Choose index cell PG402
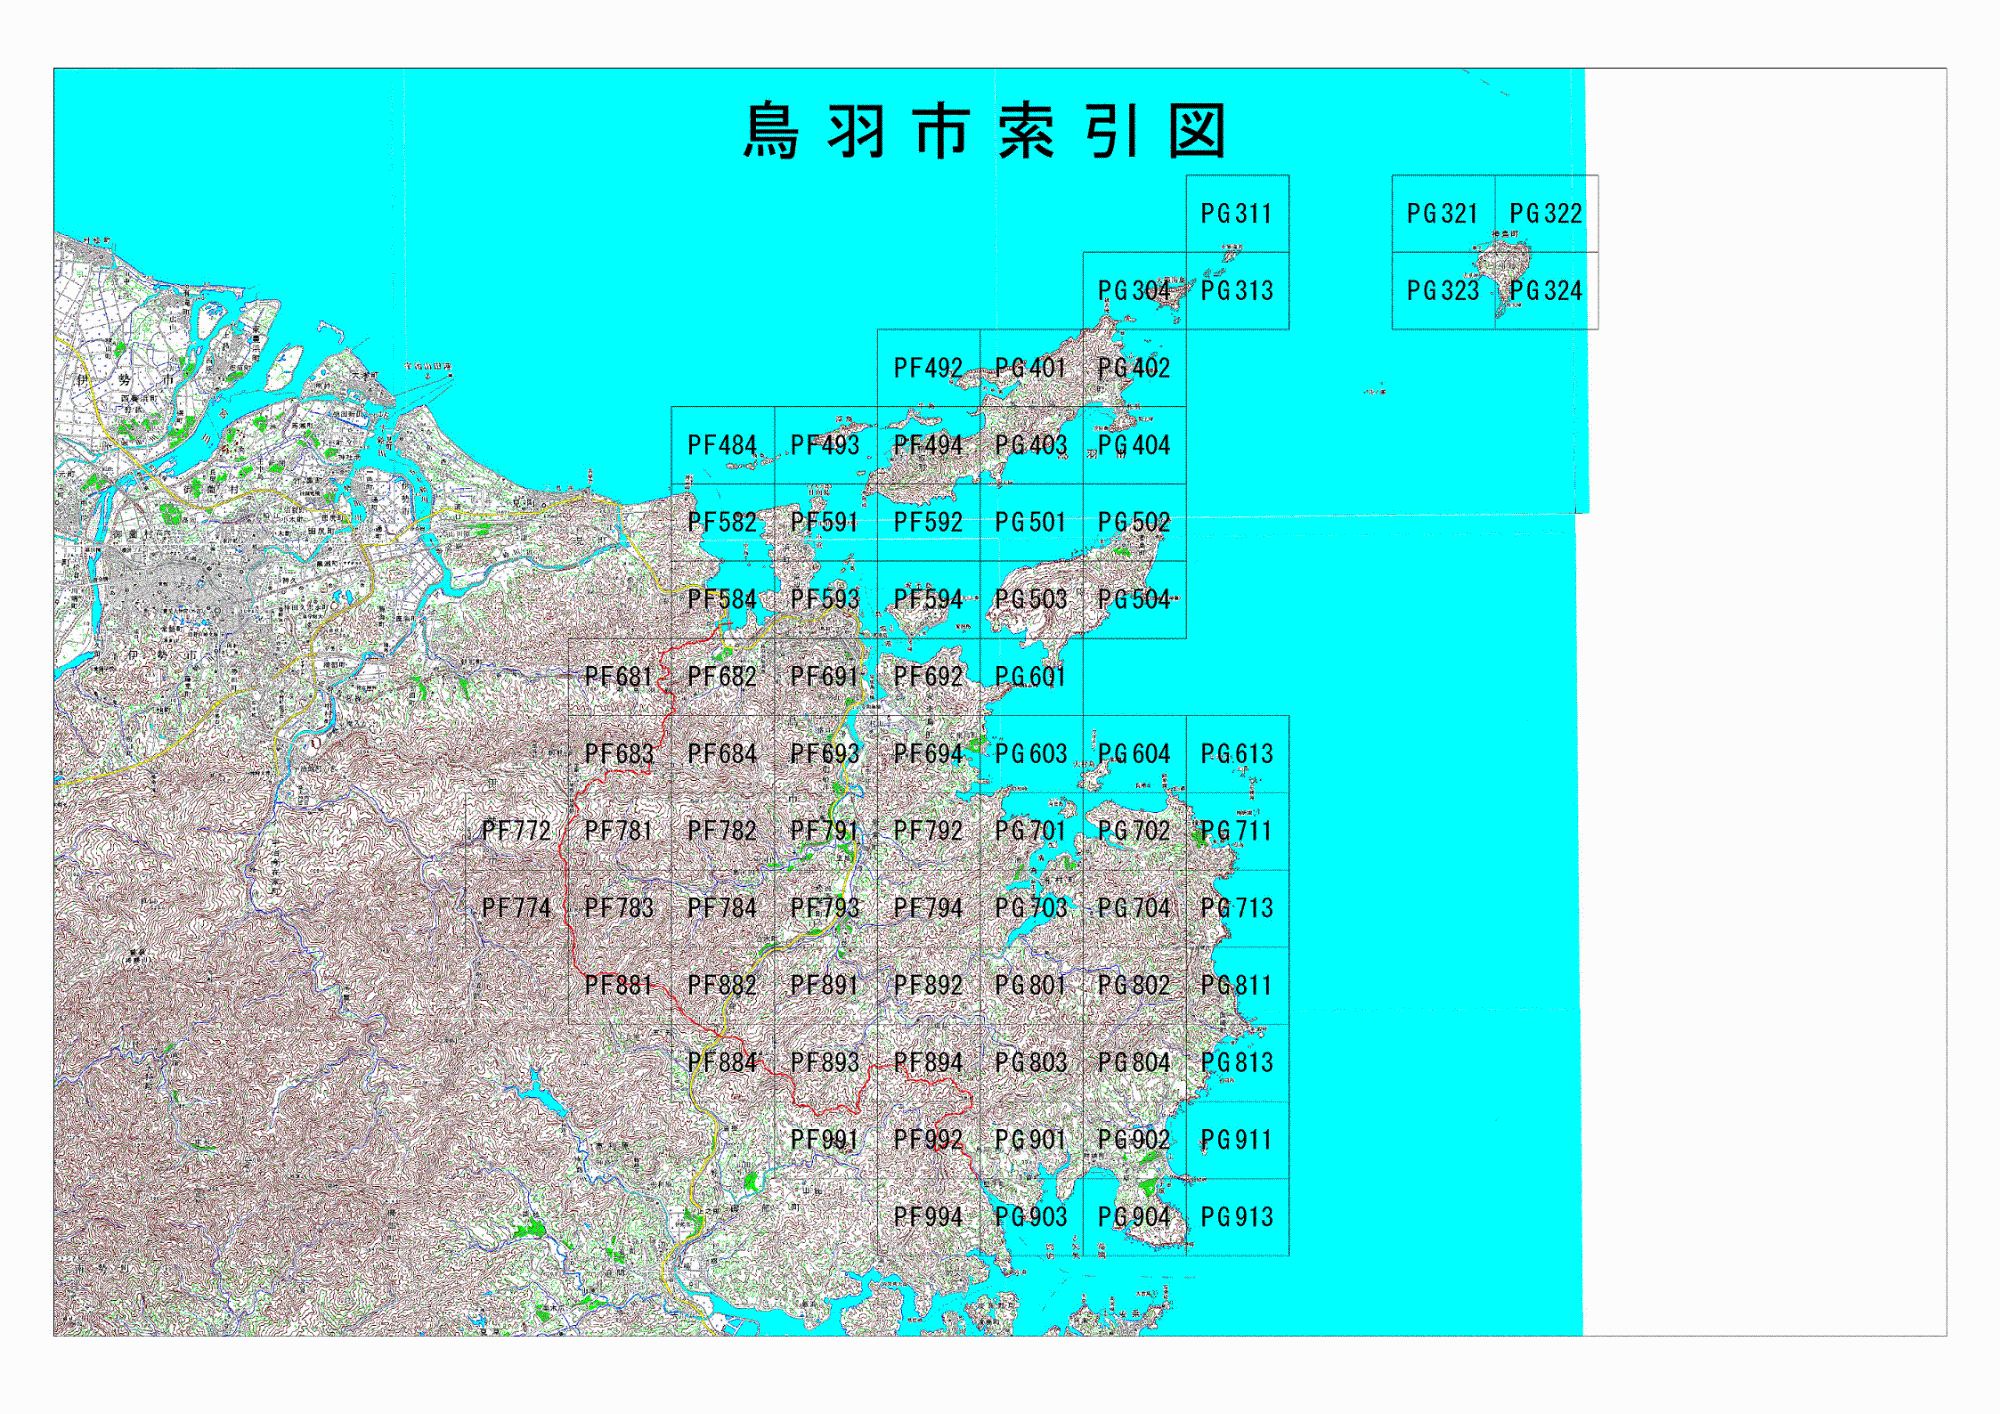Viewport: 2000px width, 1414px height. [x=1134, y=368]
